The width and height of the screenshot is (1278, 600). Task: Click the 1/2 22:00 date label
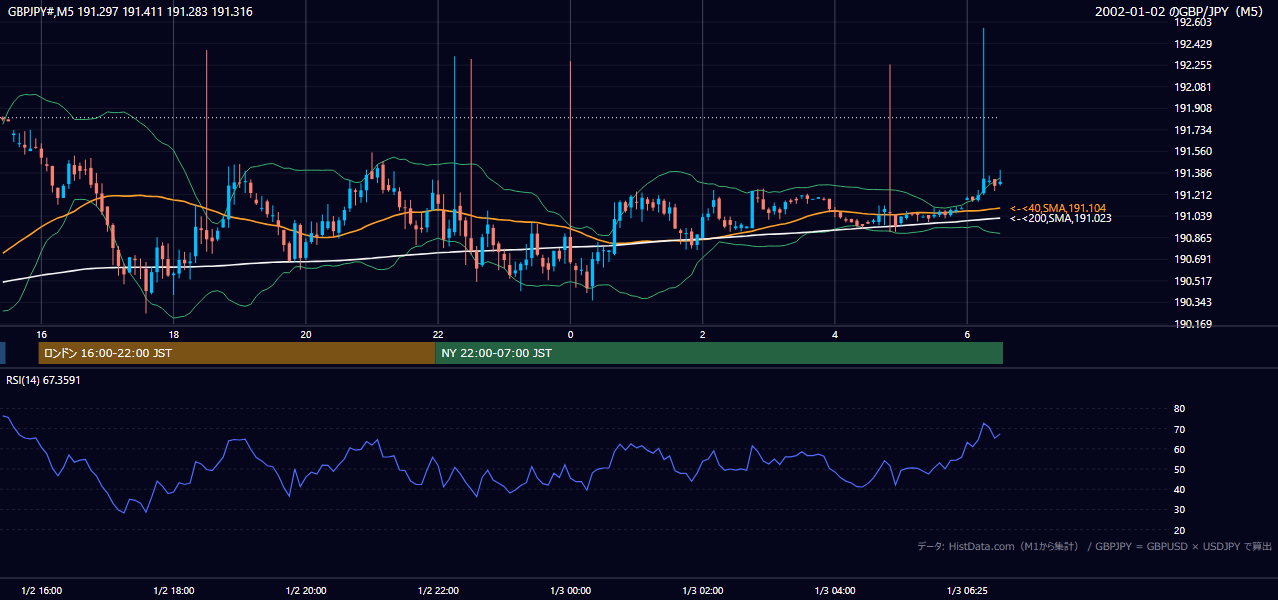438,590
